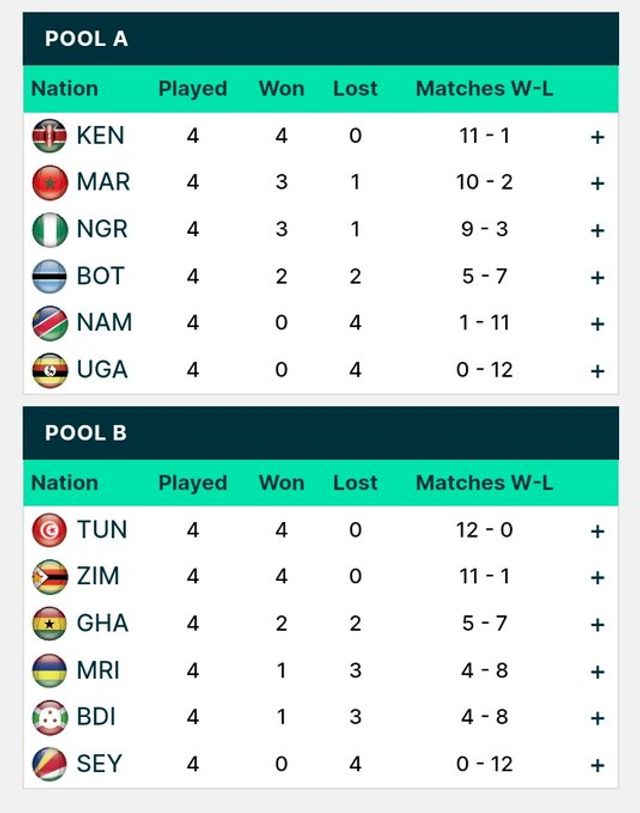Expand the TUN row details

pos(597,531)
